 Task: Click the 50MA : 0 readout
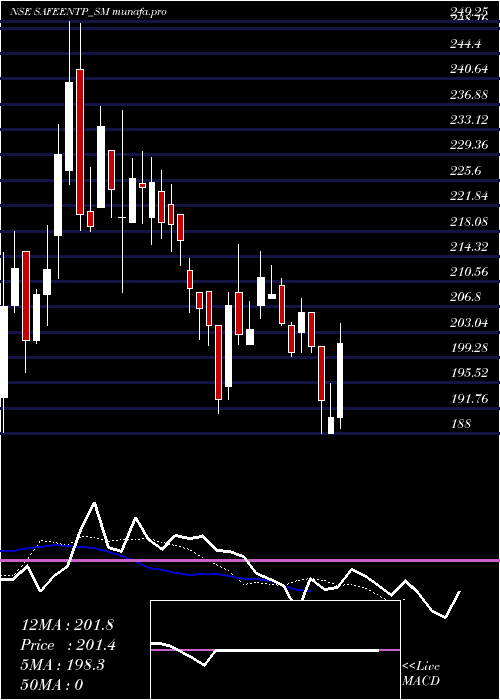(x=52, y=684)
